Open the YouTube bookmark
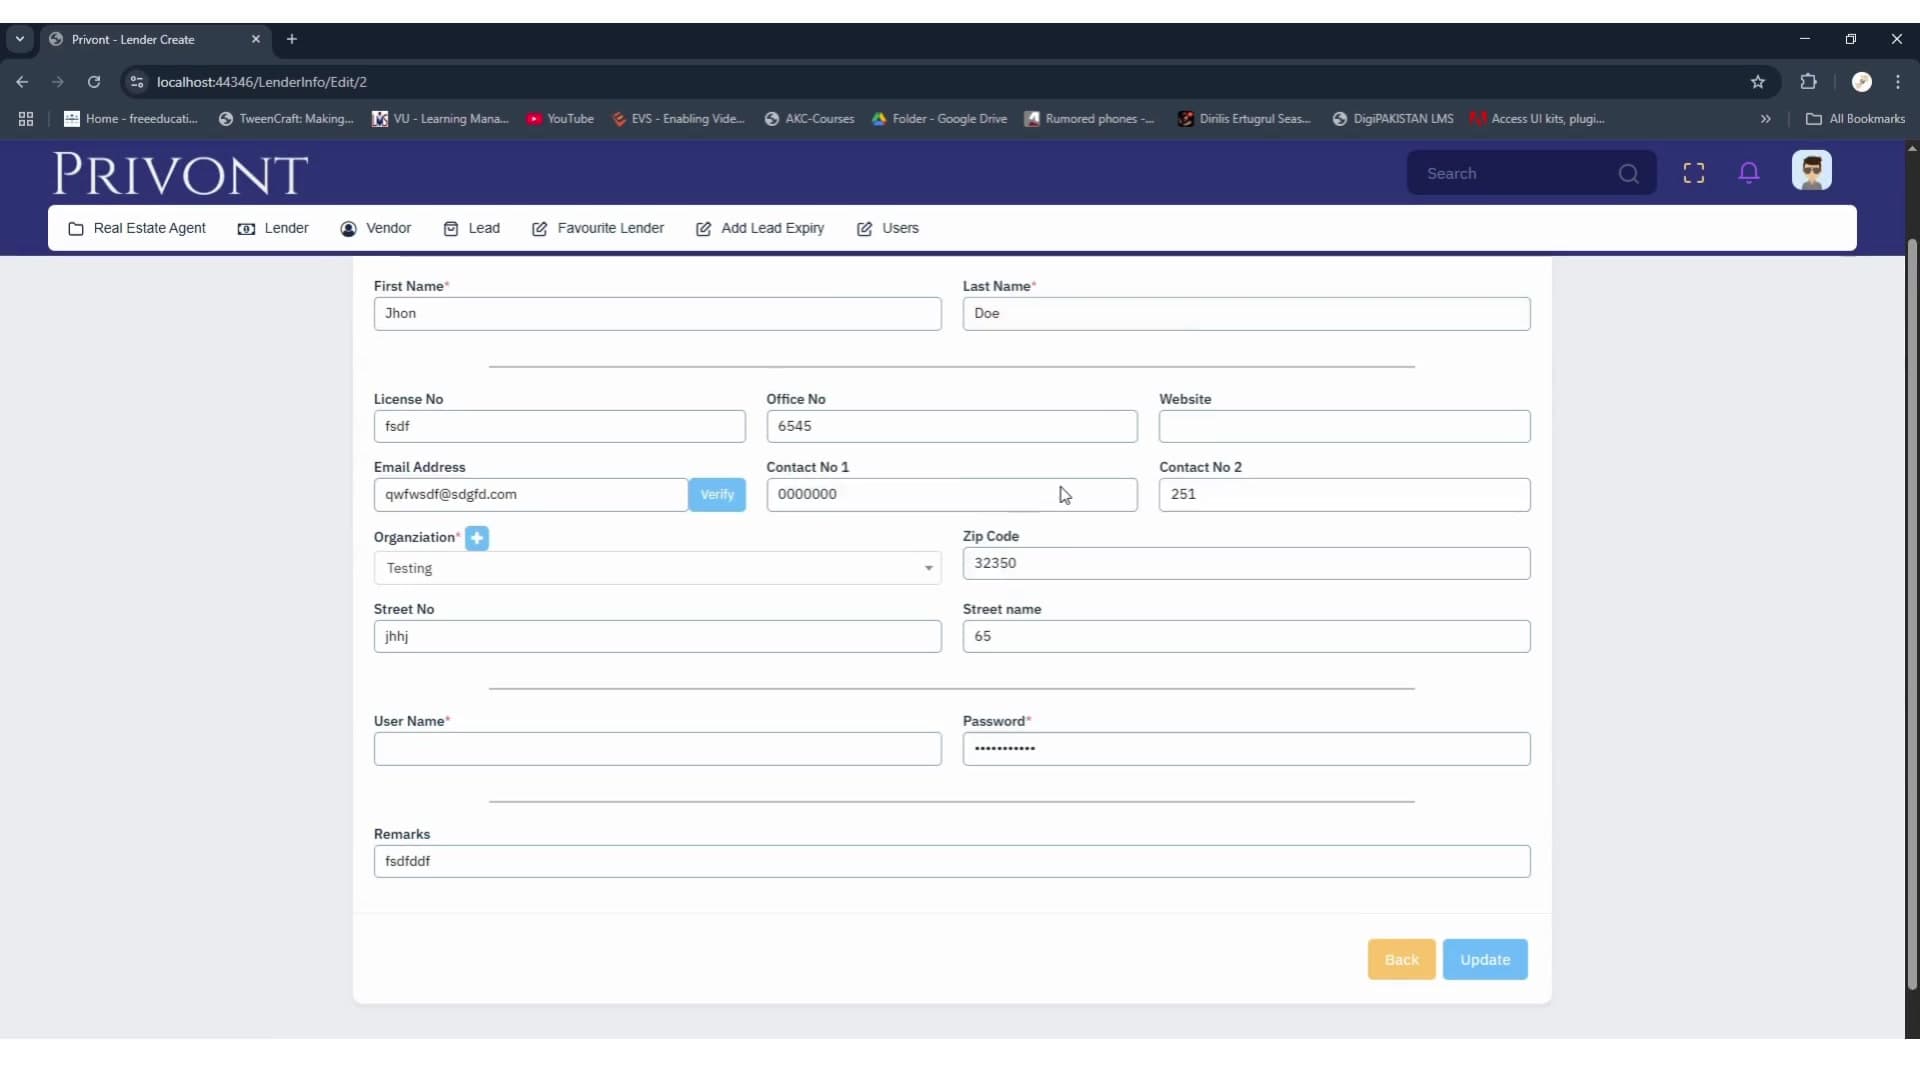1920x1080 pixels. coord(561,119)
